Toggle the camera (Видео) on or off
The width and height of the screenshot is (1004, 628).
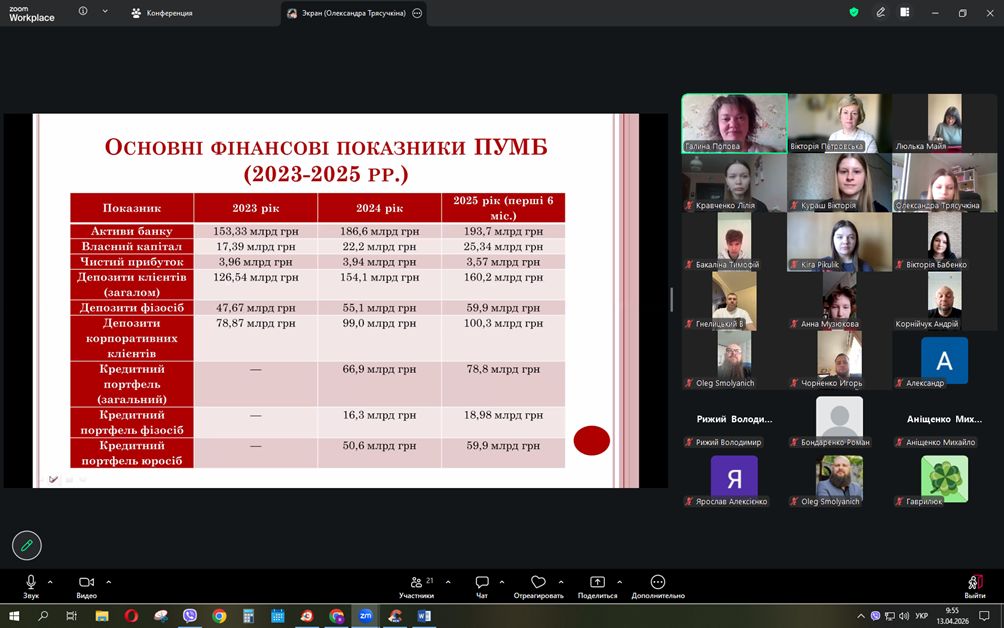point(86,584)
